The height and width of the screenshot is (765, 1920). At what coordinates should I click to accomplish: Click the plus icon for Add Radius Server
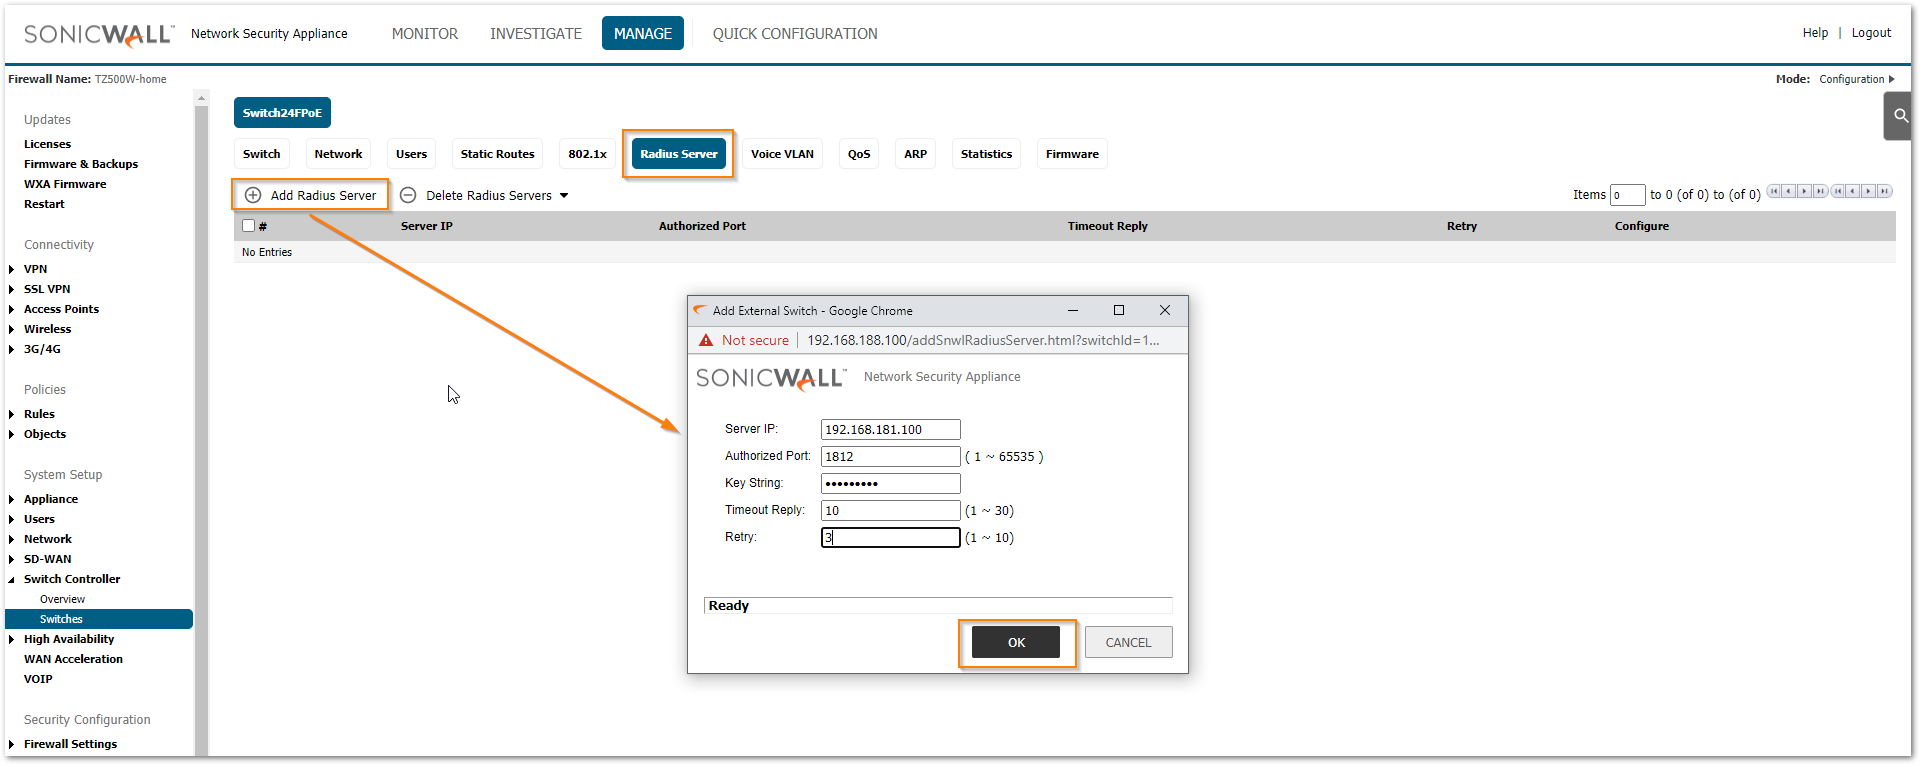253,195
